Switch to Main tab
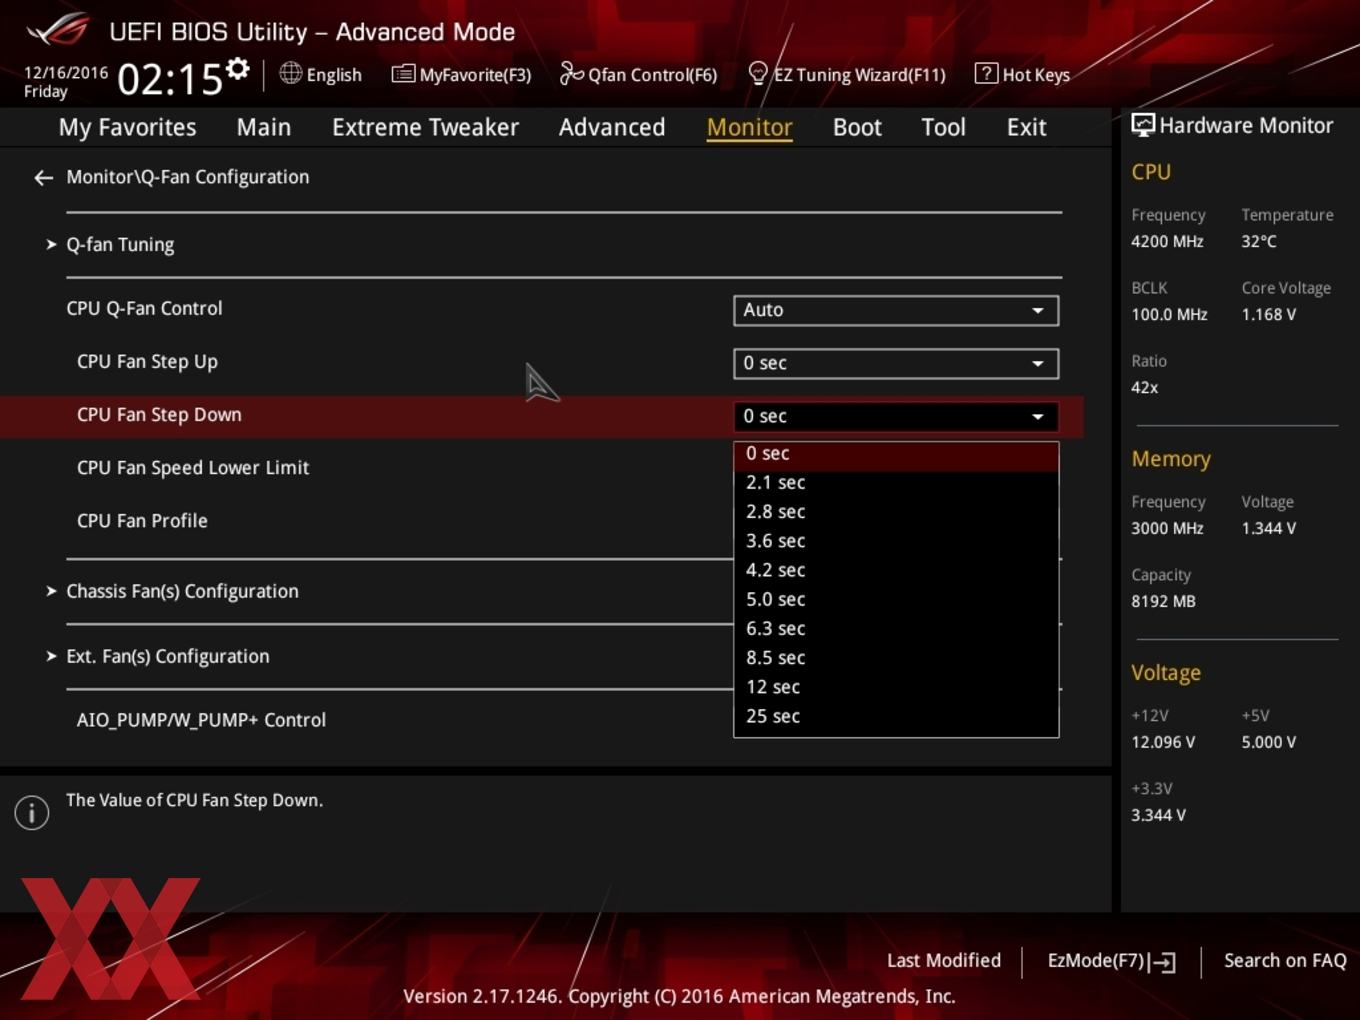Image resolution: width=1360 pixels, height=1020 pixels. (264, 127)
